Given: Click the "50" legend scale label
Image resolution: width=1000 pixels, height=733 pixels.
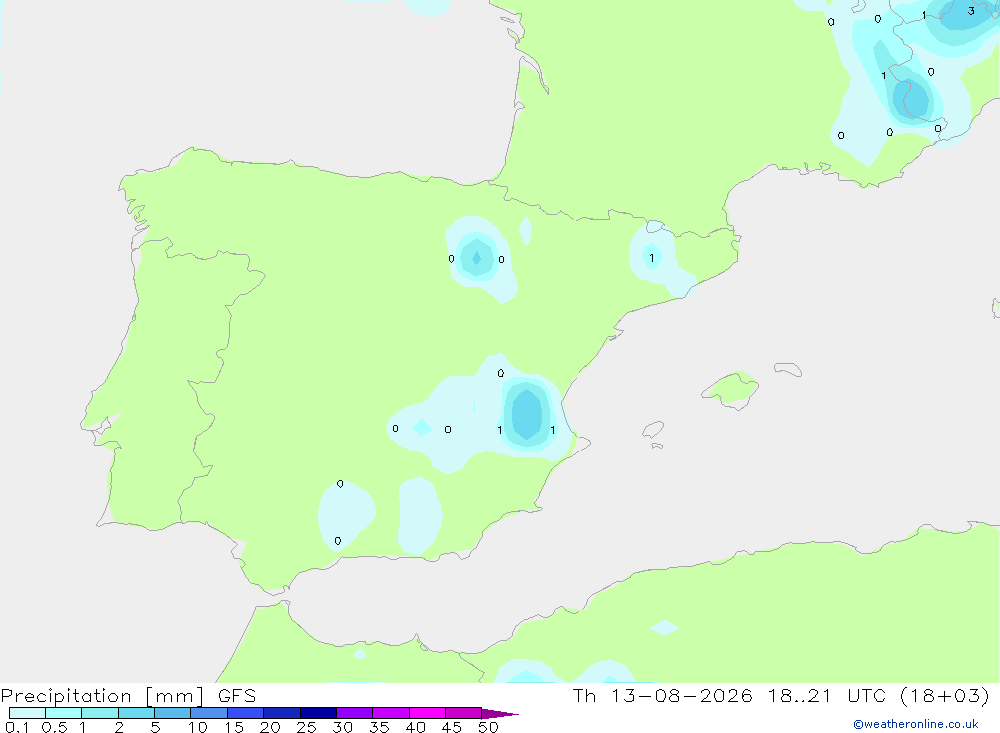Looking at the screenshot, I should tap(488, 727).
